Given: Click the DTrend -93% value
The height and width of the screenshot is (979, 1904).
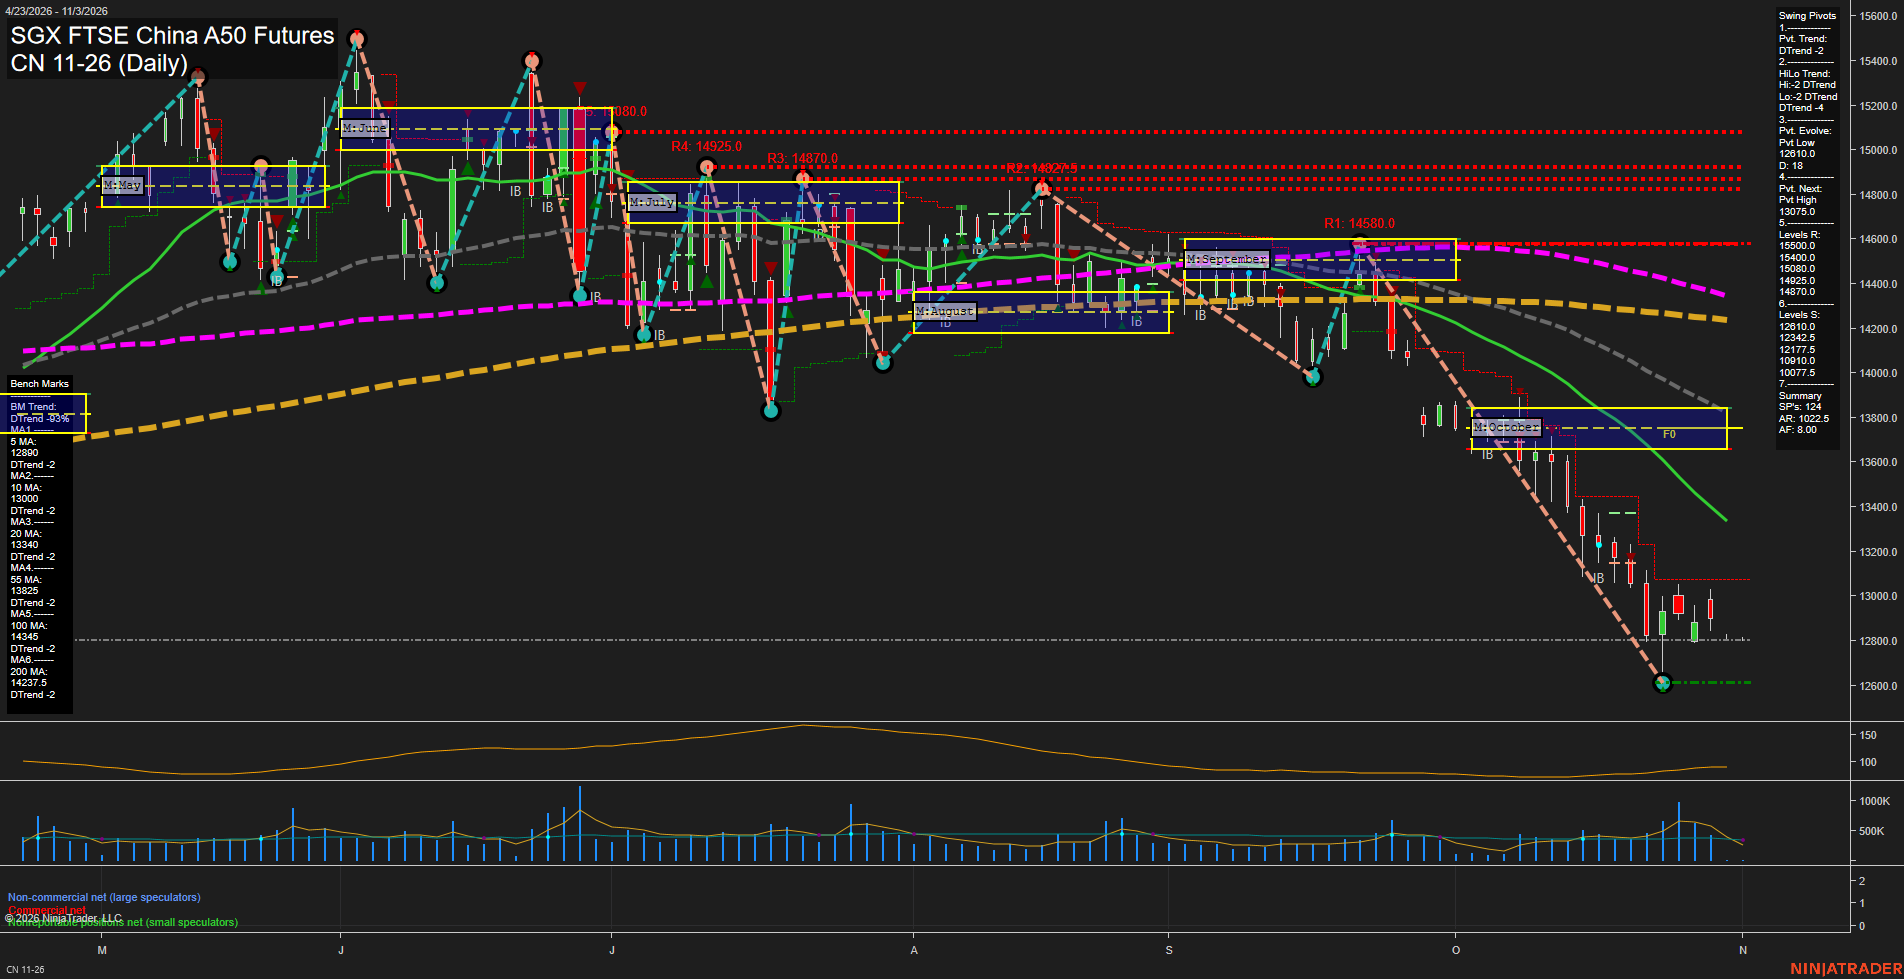Looking at the screenshot, I should point(40,419).
